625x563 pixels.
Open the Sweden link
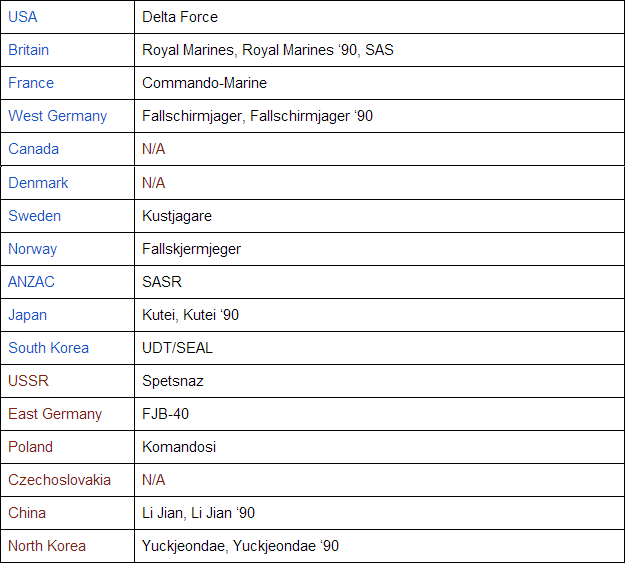point(34,216)
